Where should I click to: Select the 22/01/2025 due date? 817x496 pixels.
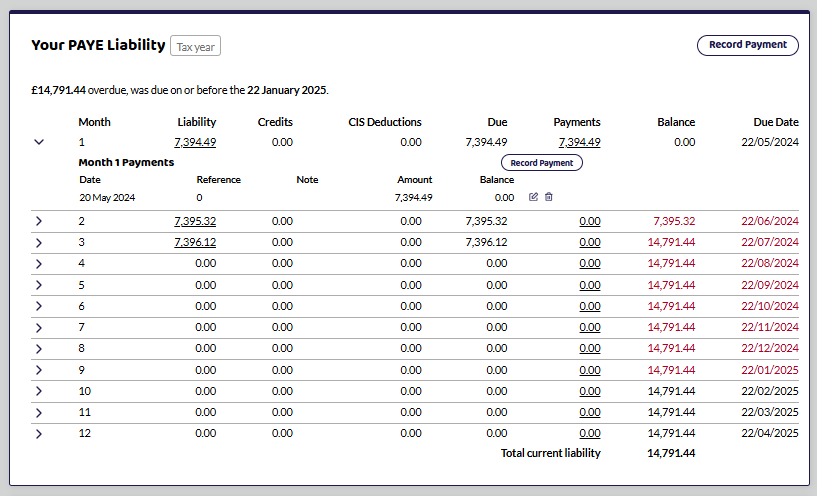coord(770,370)
